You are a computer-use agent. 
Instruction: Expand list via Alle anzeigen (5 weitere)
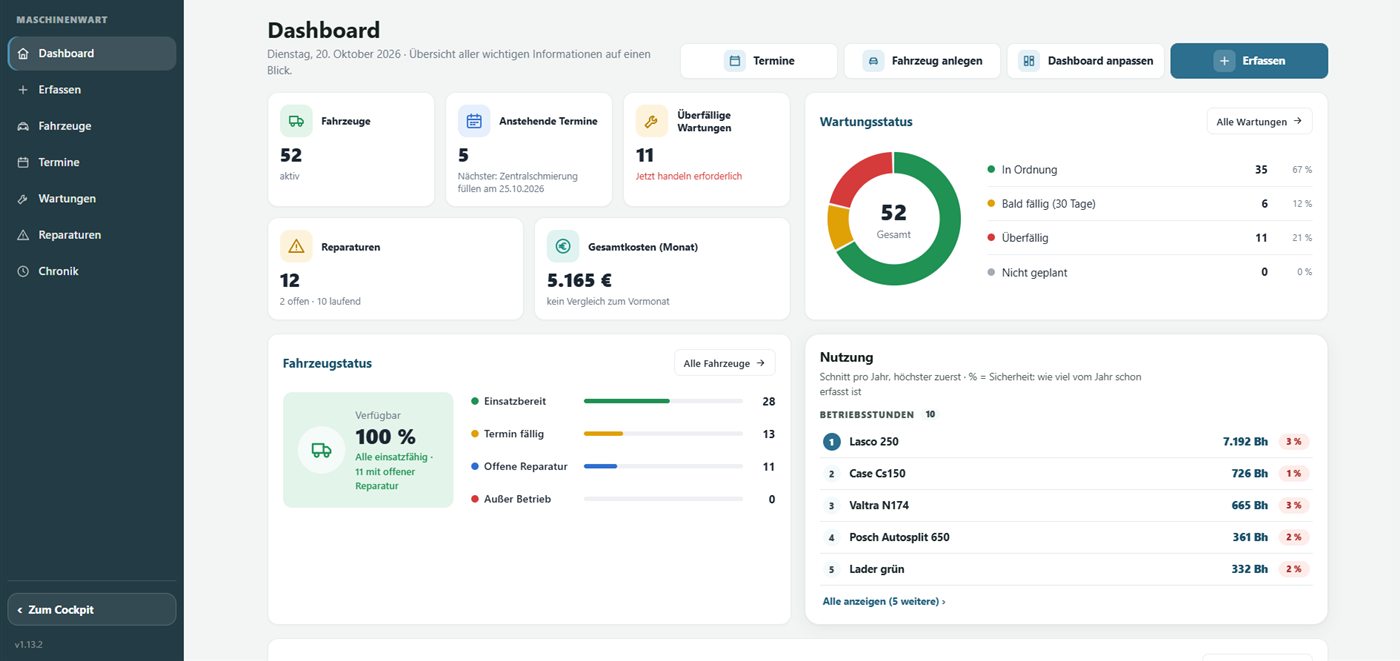coord(884,602)
